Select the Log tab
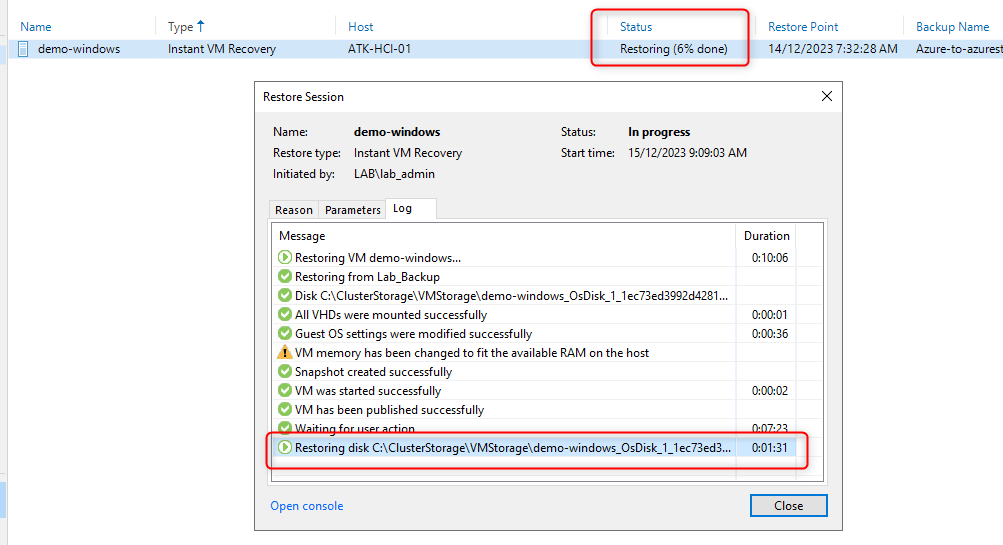The image size is (1003, 545). click(x=401, y=209)
